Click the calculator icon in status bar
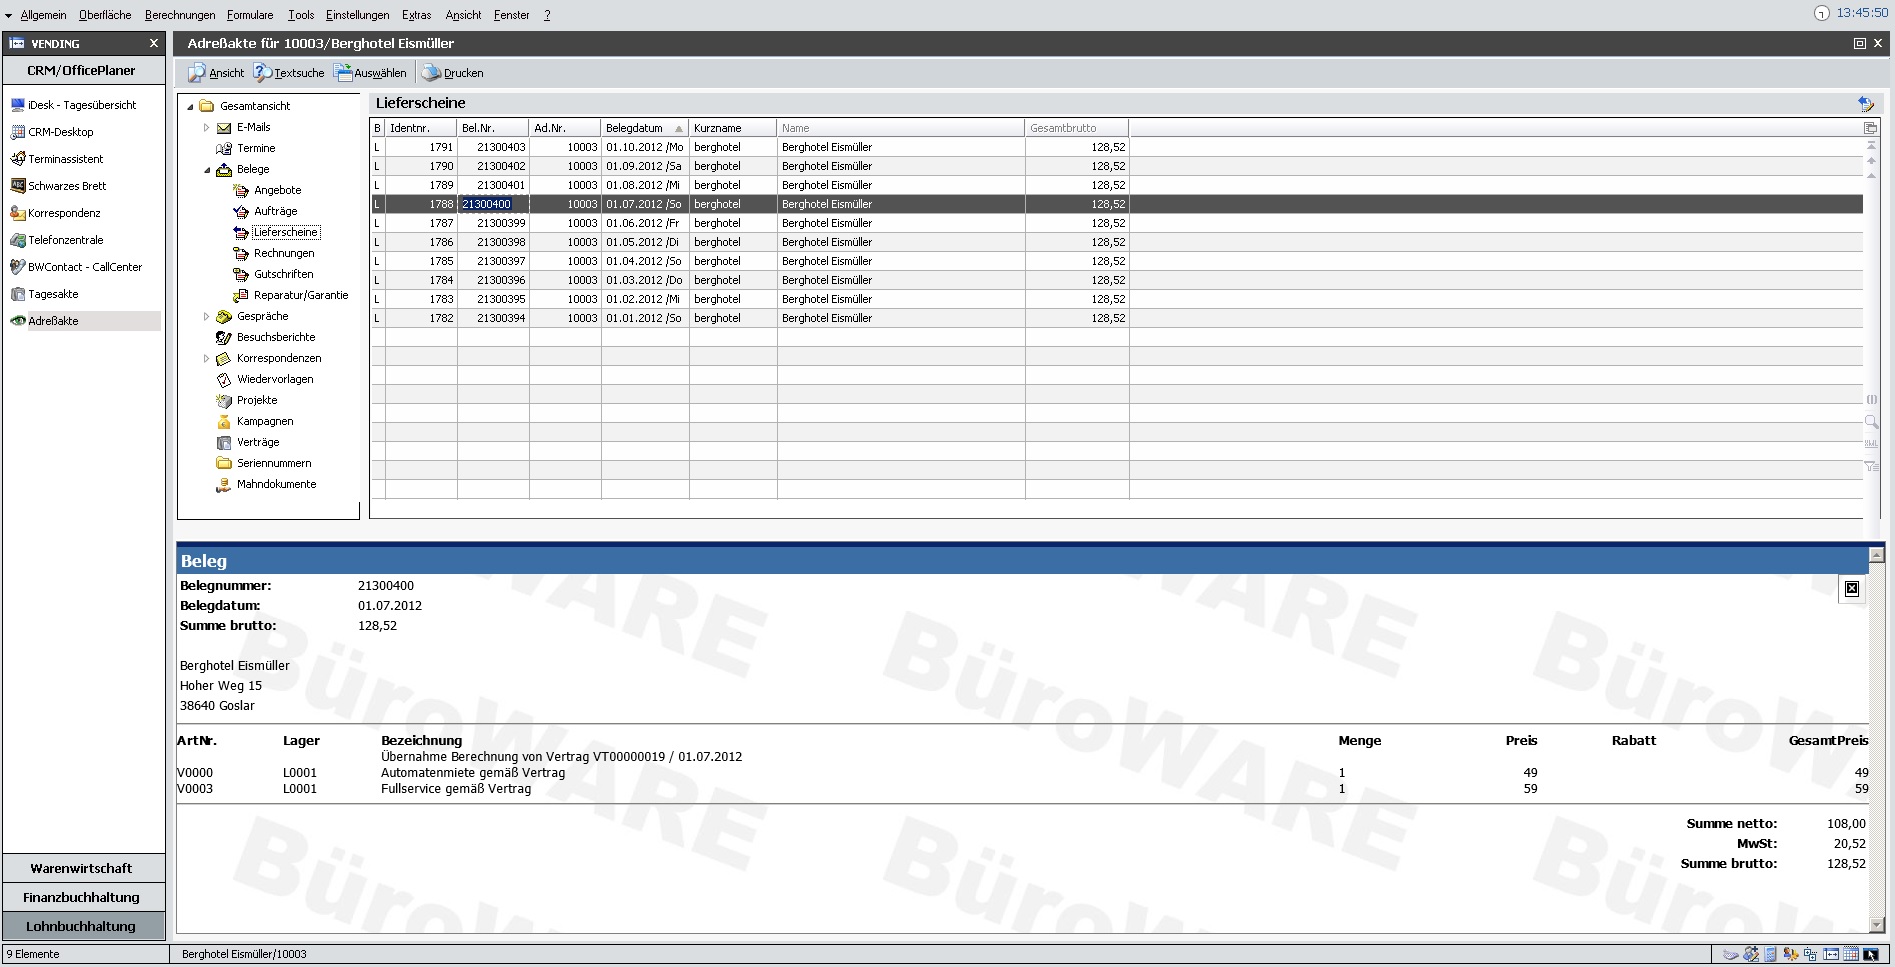Screen dimensions: 1895x967 pos(1771,954)
